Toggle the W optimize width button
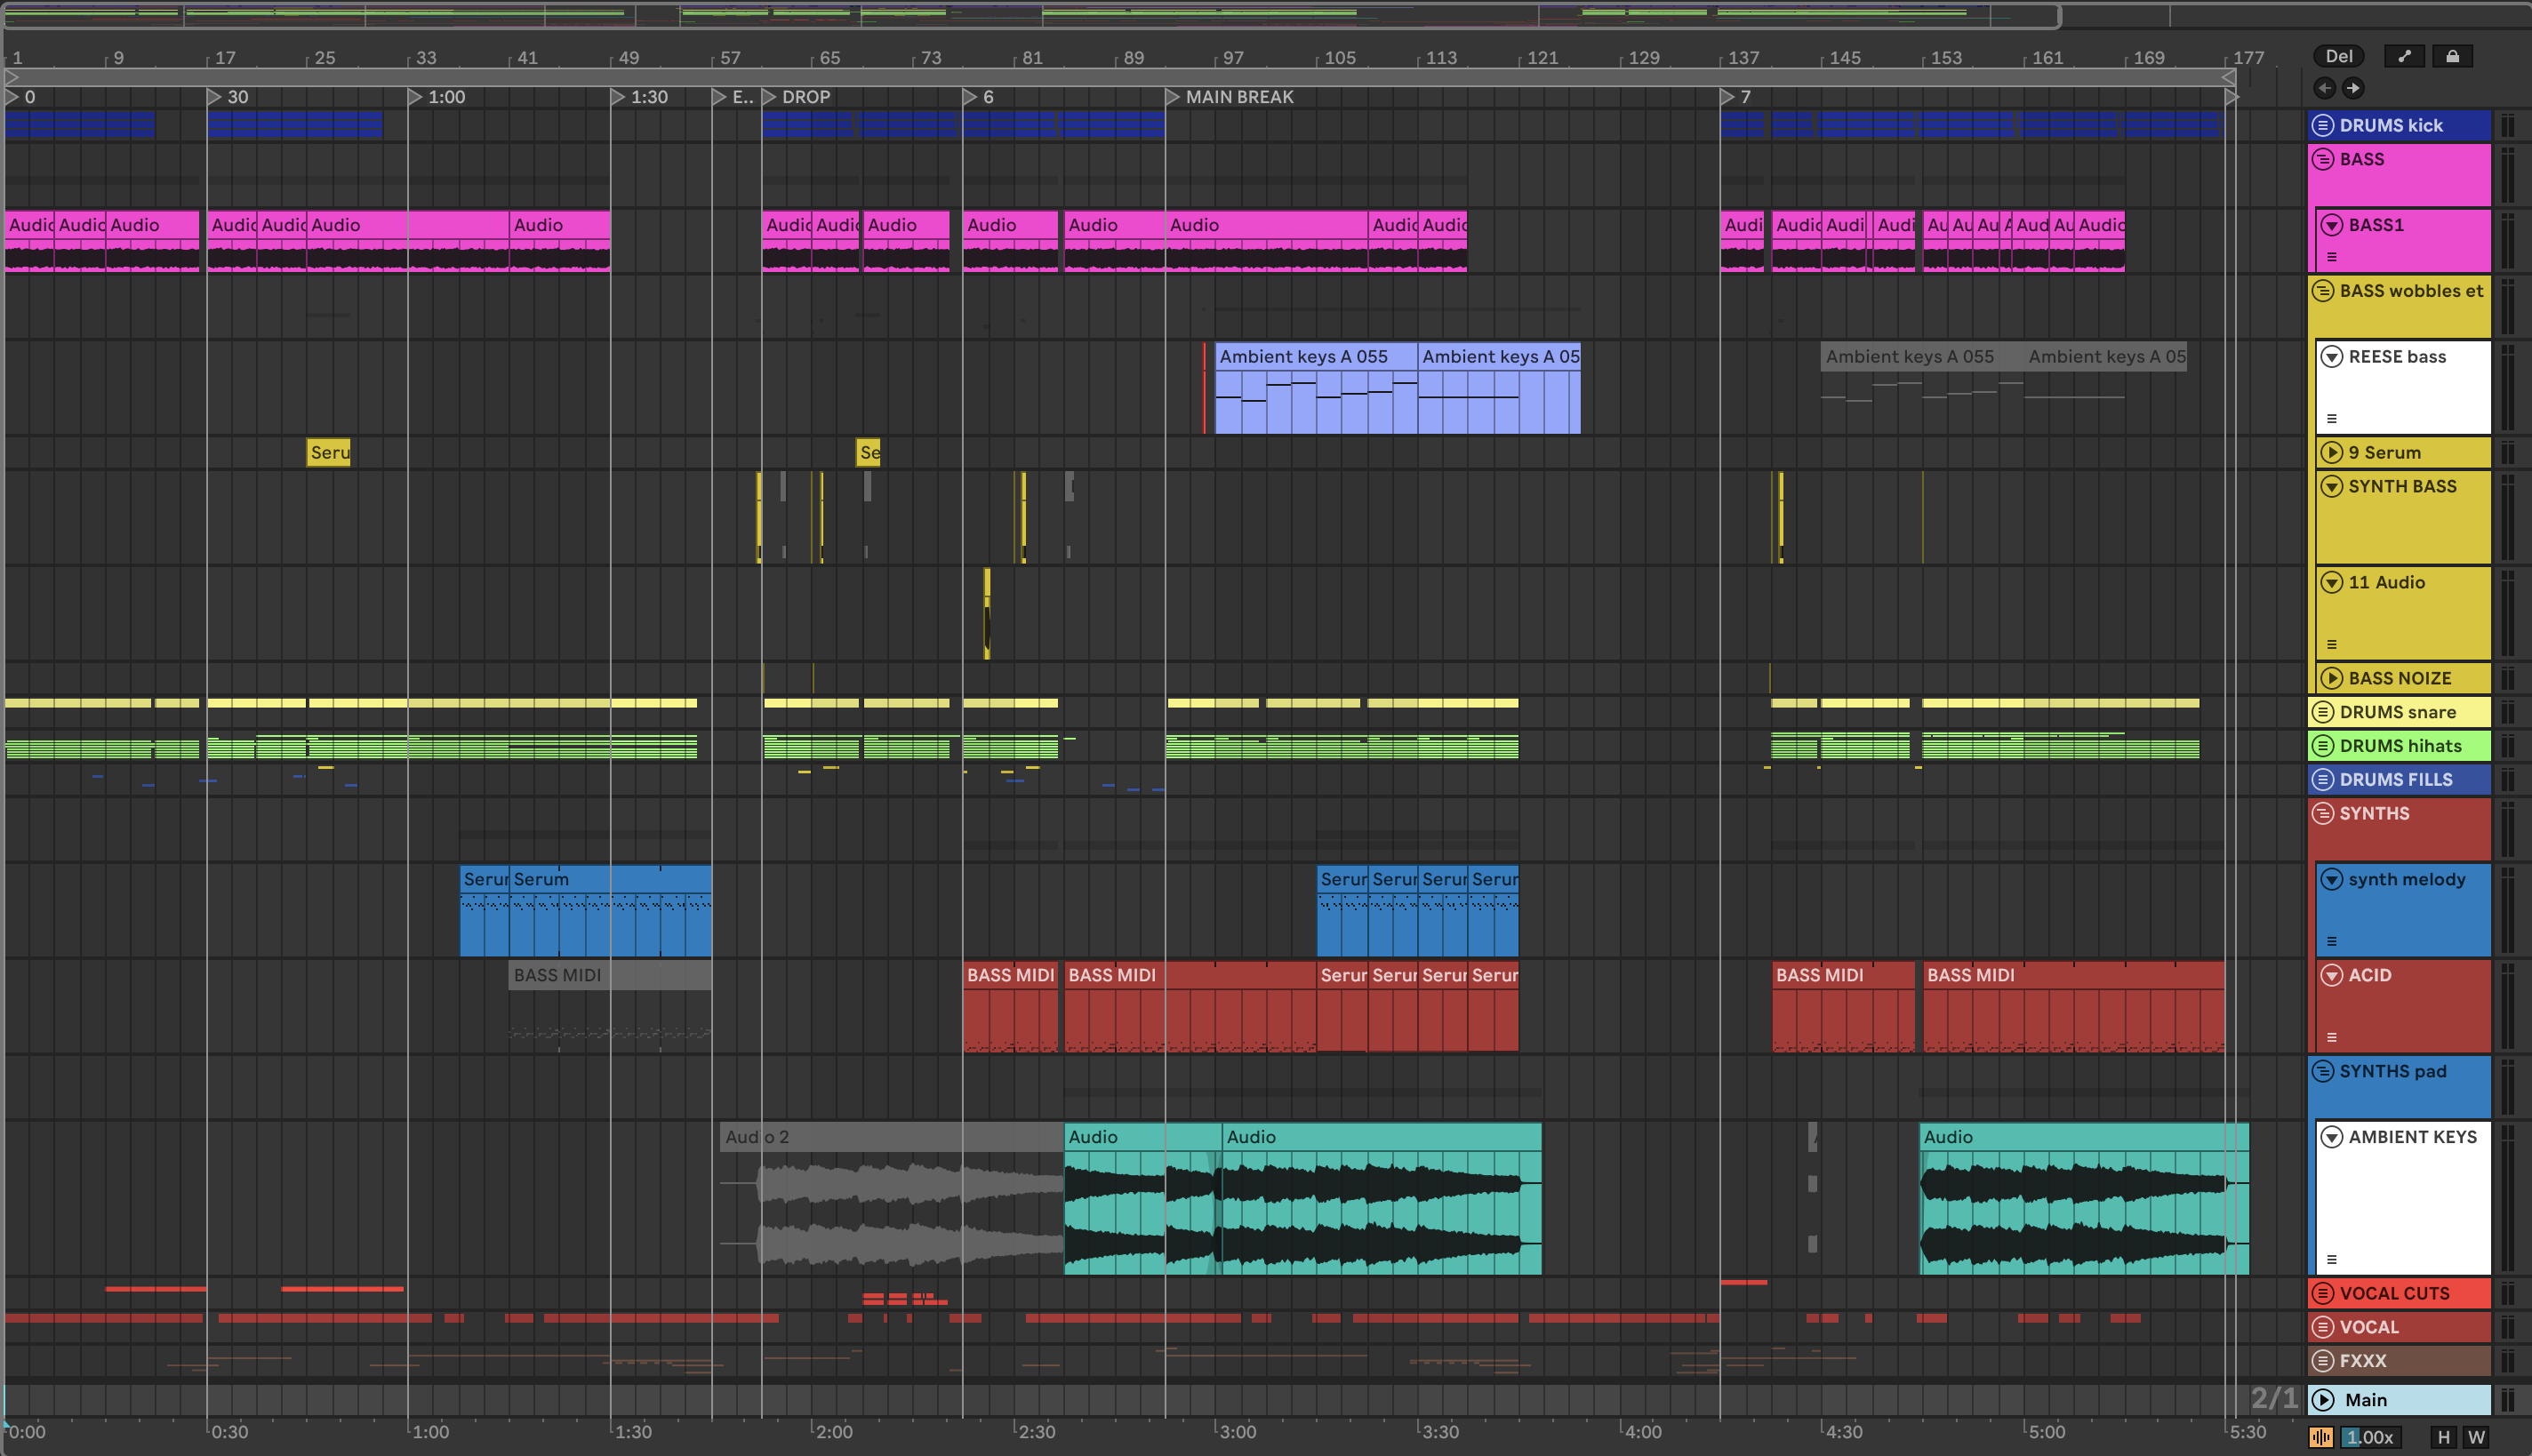Image resolution: width=2532 pixels, height=1456 pixels. (2476, 1437)
